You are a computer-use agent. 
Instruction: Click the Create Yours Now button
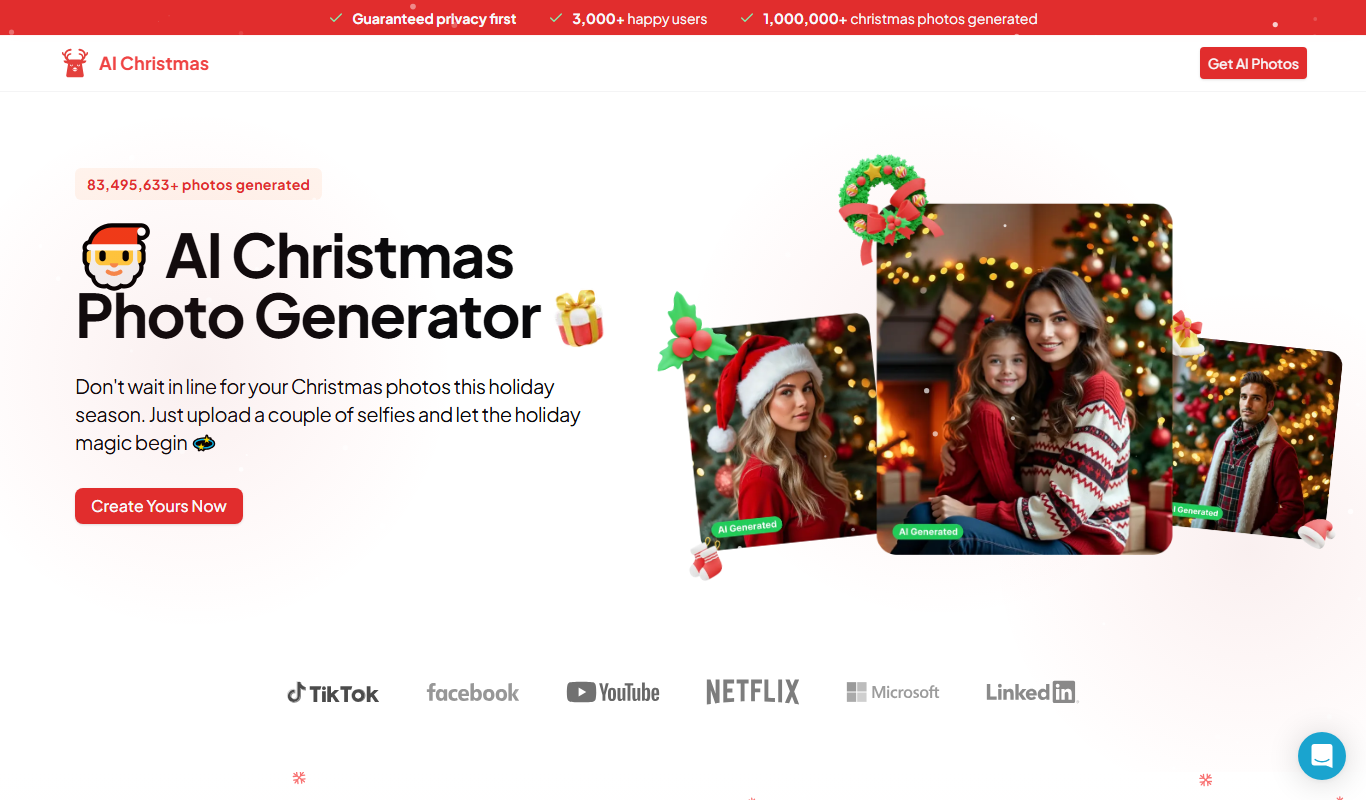pos(159,506)
